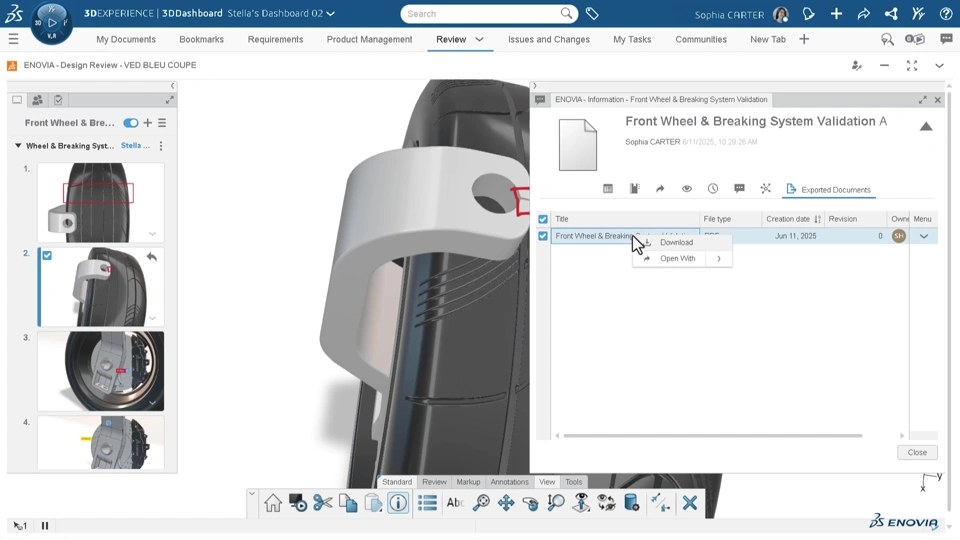Click the plus add-content icon in top bar

pyautogui.click(x=836, y=13)
